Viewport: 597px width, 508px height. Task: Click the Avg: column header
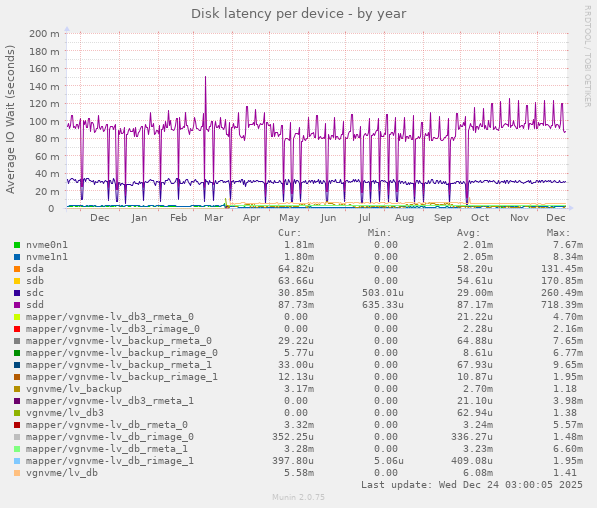point(469,233)
